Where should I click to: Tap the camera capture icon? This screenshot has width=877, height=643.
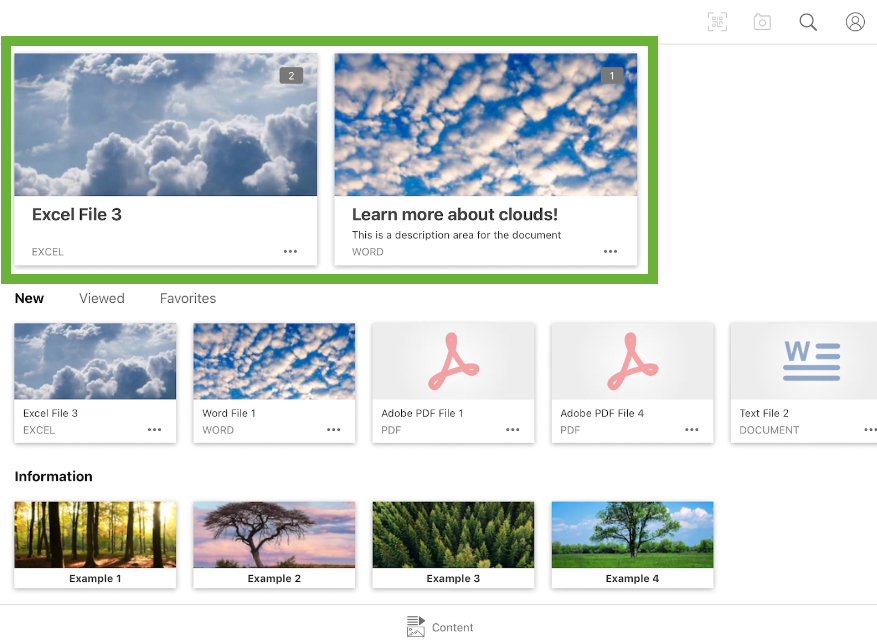click(762, 22)
